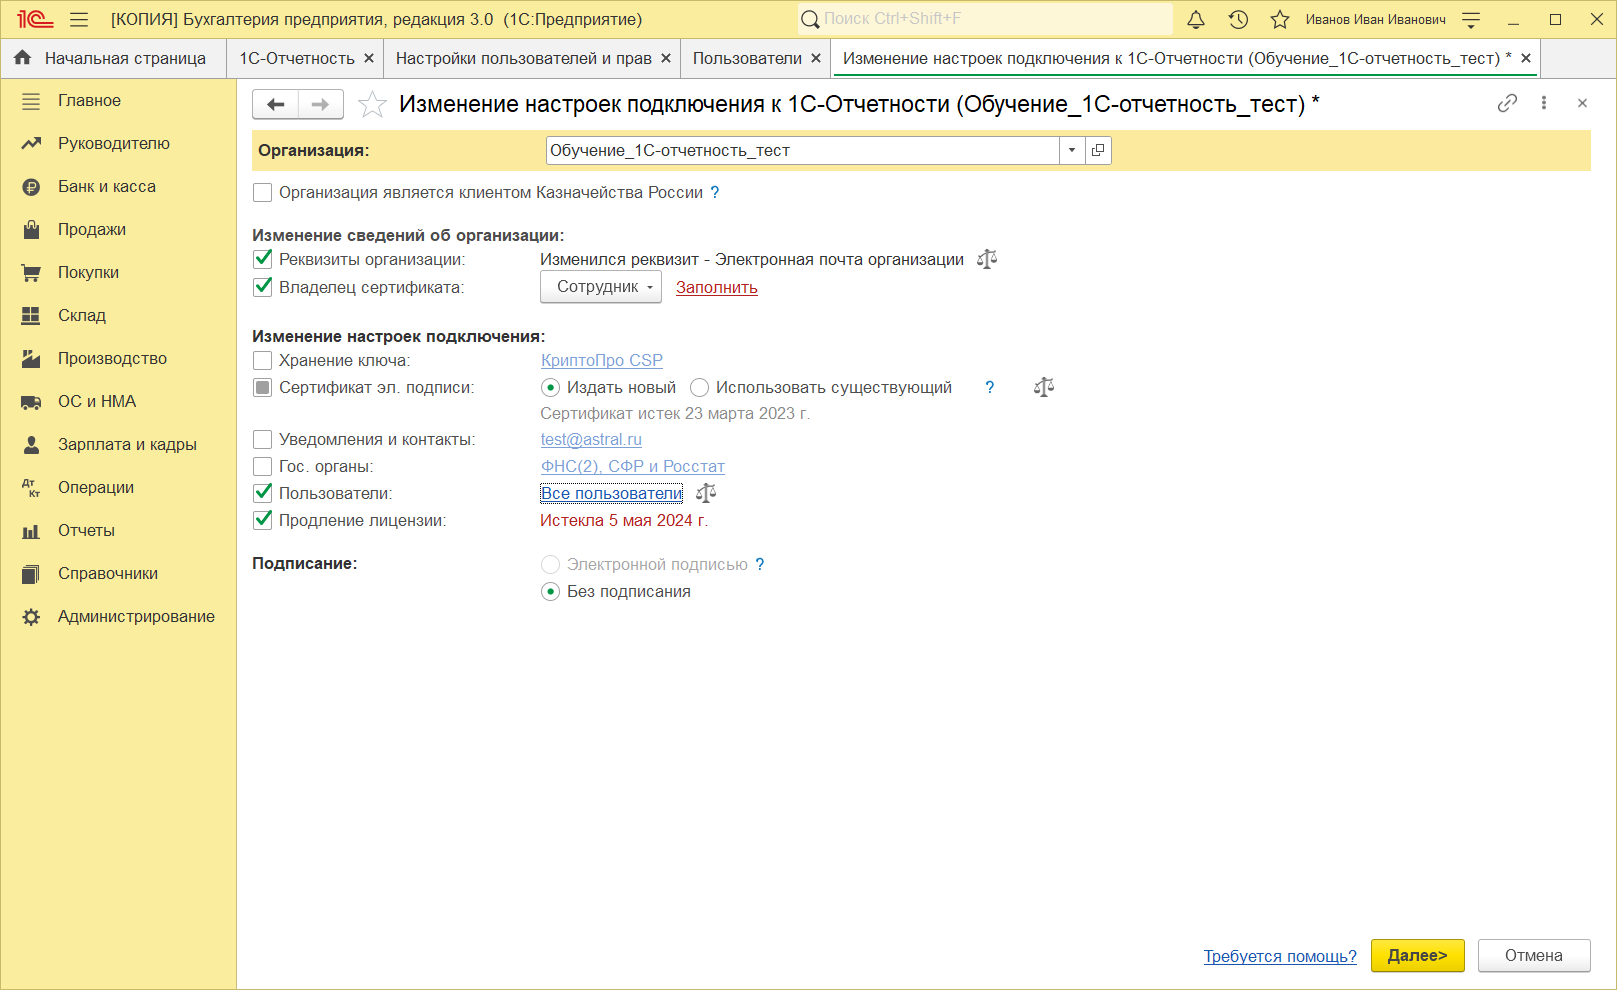The height and width of the screenshot is (990, 1617).
Task: Click into the Поиск Ctrl+Shift+F search field
Action: (985, 19)
